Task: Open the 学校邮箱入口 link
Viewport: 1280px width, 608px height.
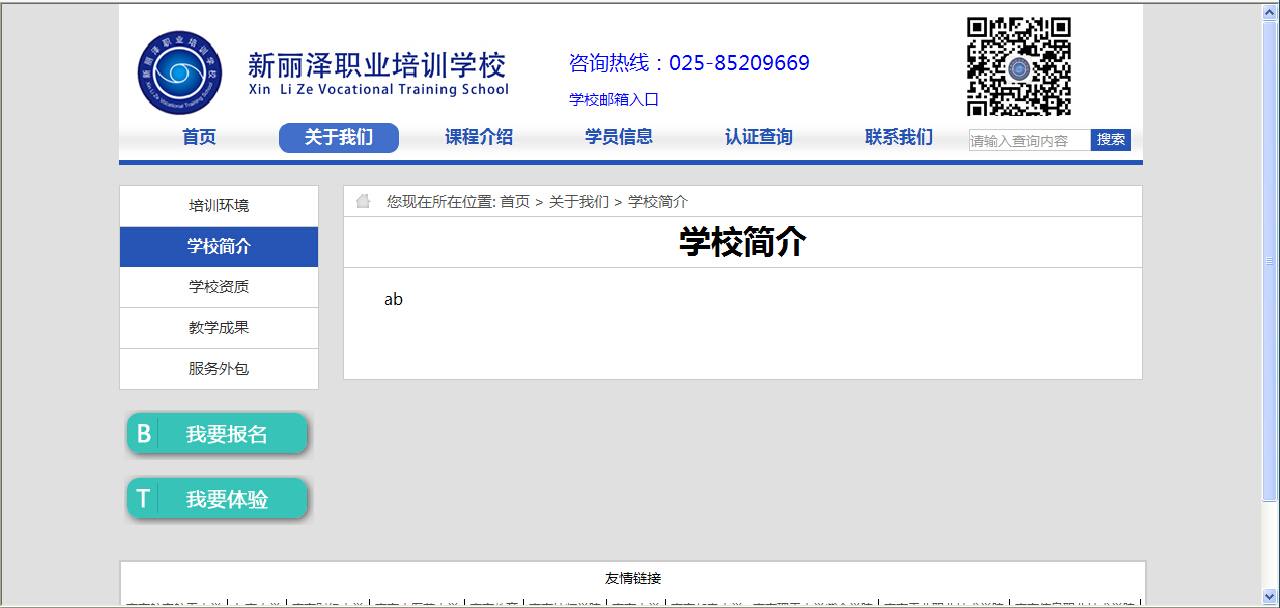Action: [614, 100]
